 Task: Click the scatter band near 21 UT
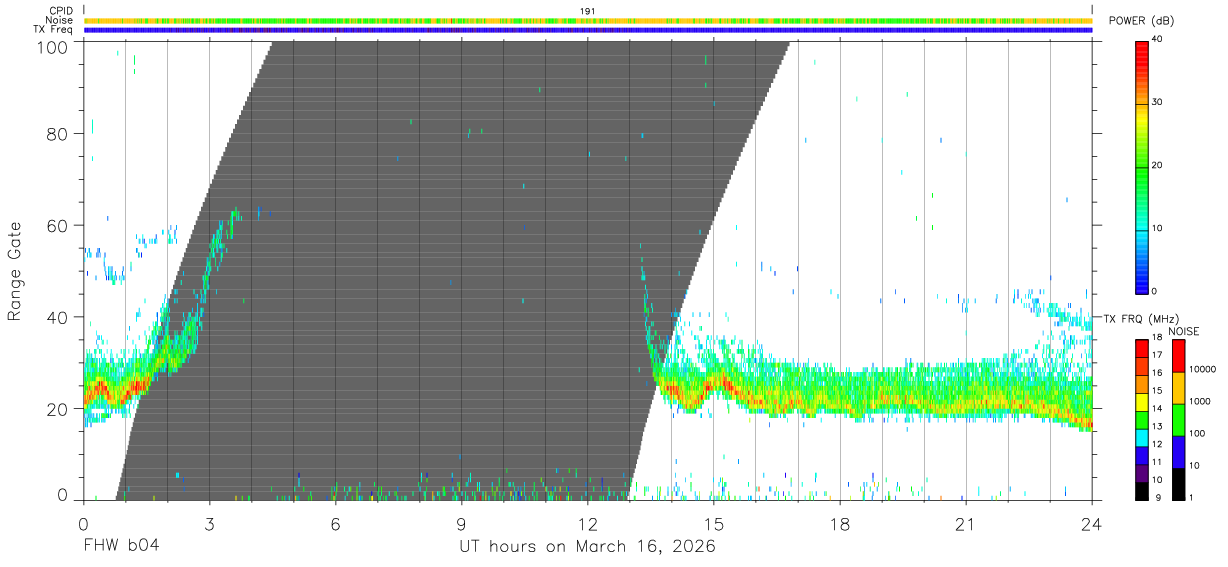tap(965, 392)
